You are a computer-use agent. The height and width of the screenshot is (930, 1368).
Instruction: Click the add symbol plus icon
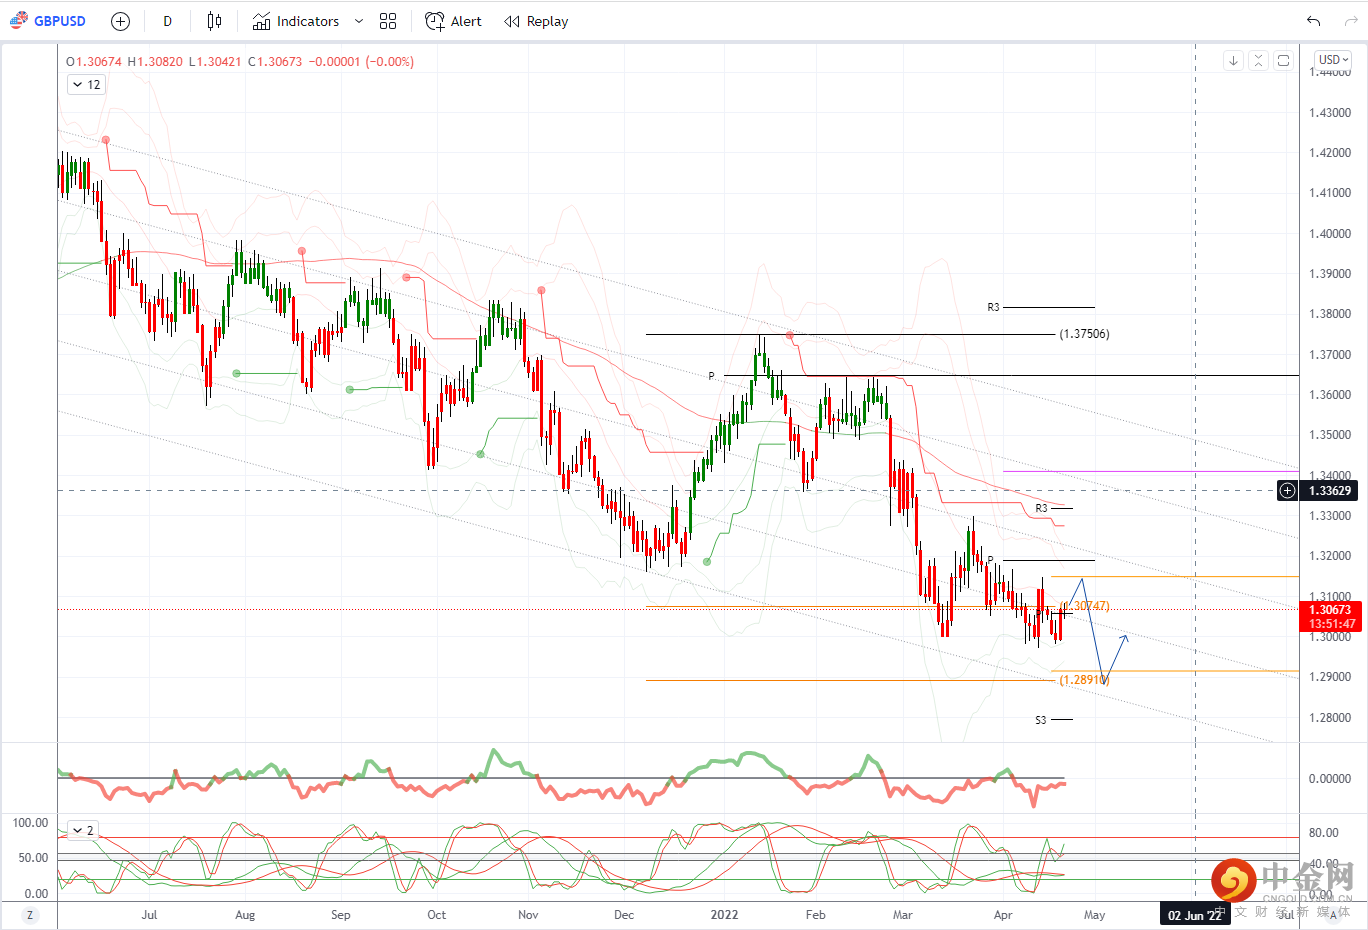(x=120, y=21)
